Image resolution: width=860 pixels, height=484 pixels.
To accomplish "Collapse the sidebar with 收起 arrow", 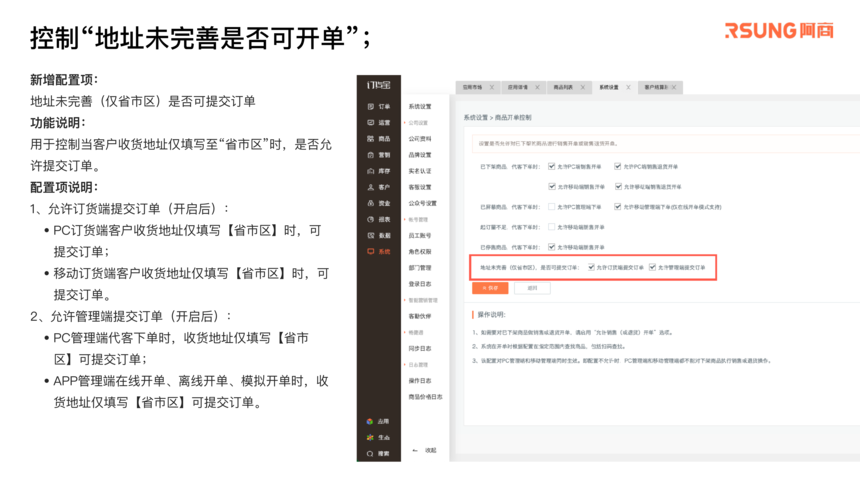I will pyautogui.click(x=424, y=450).
